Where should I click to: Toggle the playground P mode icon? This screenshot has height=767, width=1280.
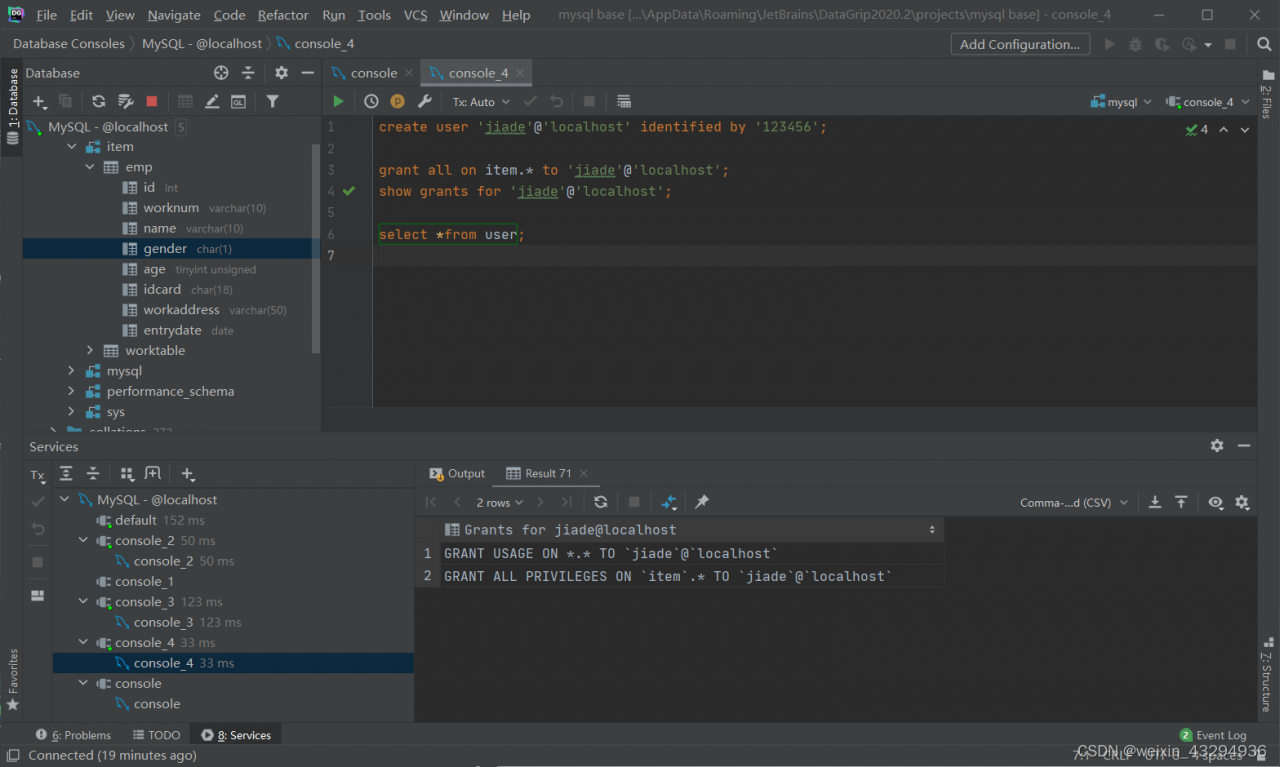397,101
